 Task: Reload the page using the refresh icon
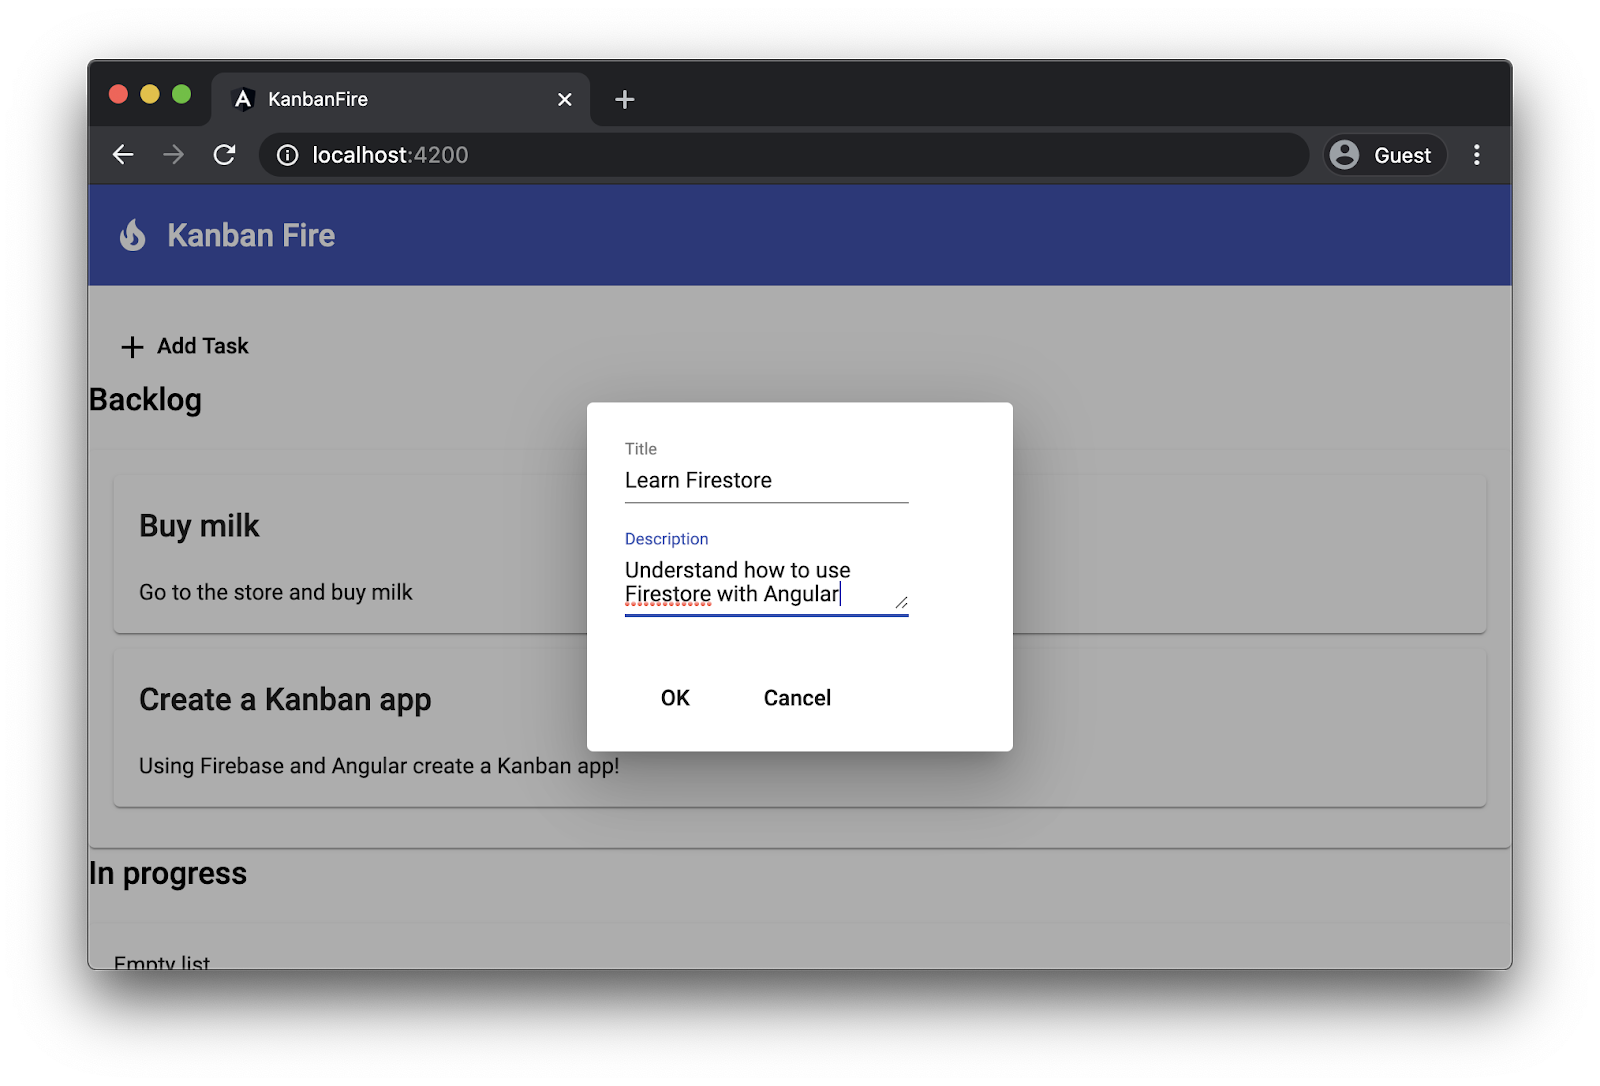tap(224, 155)
